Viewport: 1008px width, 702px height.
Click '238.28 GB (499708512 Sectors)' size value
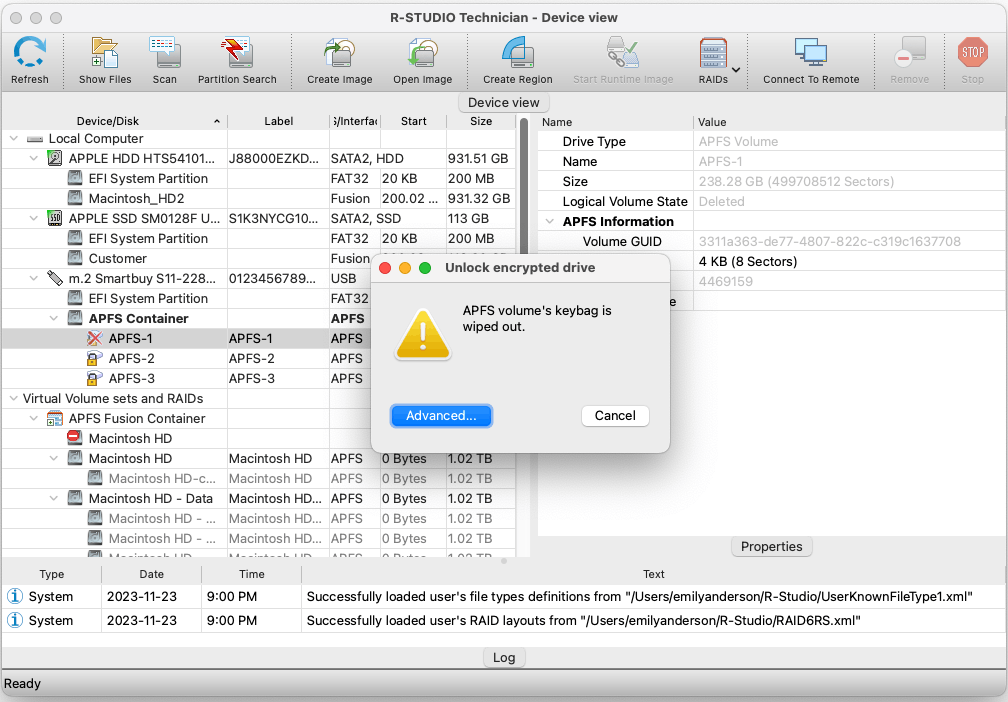pos(796,181)
